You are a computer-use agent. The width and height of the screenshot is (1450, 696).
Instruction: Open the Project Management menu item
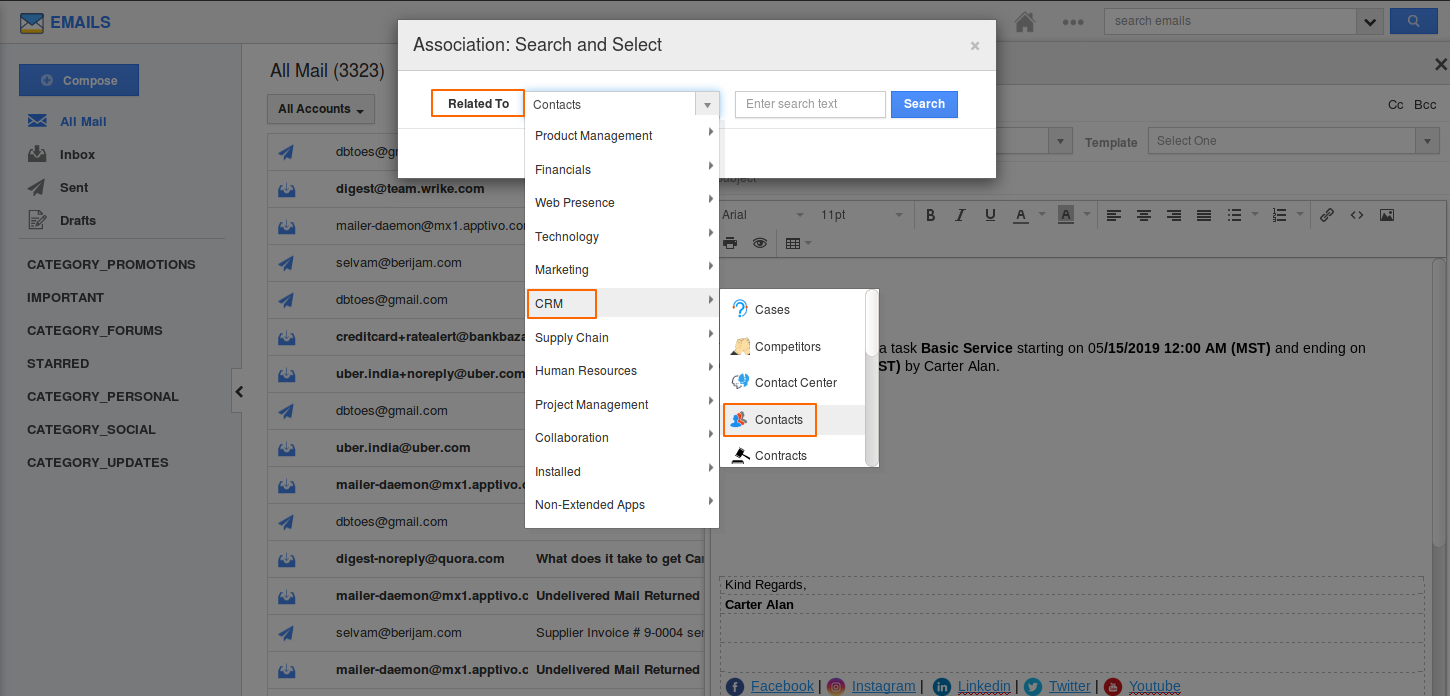pyautogui.click(x=592, y=405)
